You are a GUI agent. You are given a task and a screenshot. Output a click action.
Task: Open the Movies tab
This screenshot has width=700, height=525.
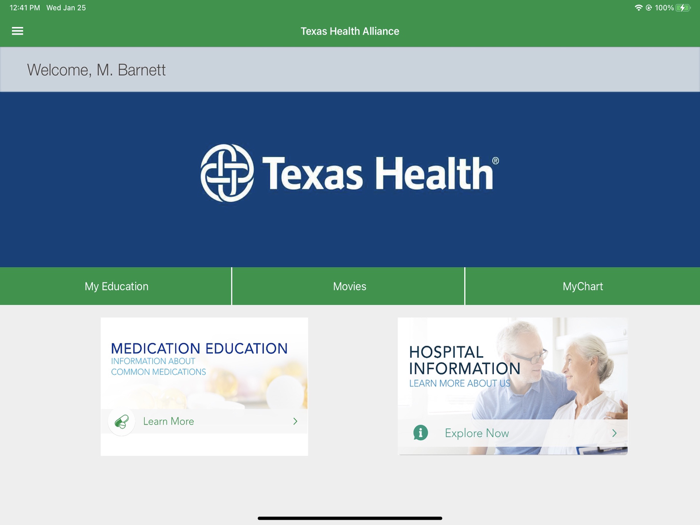click(x=348, y=286)
